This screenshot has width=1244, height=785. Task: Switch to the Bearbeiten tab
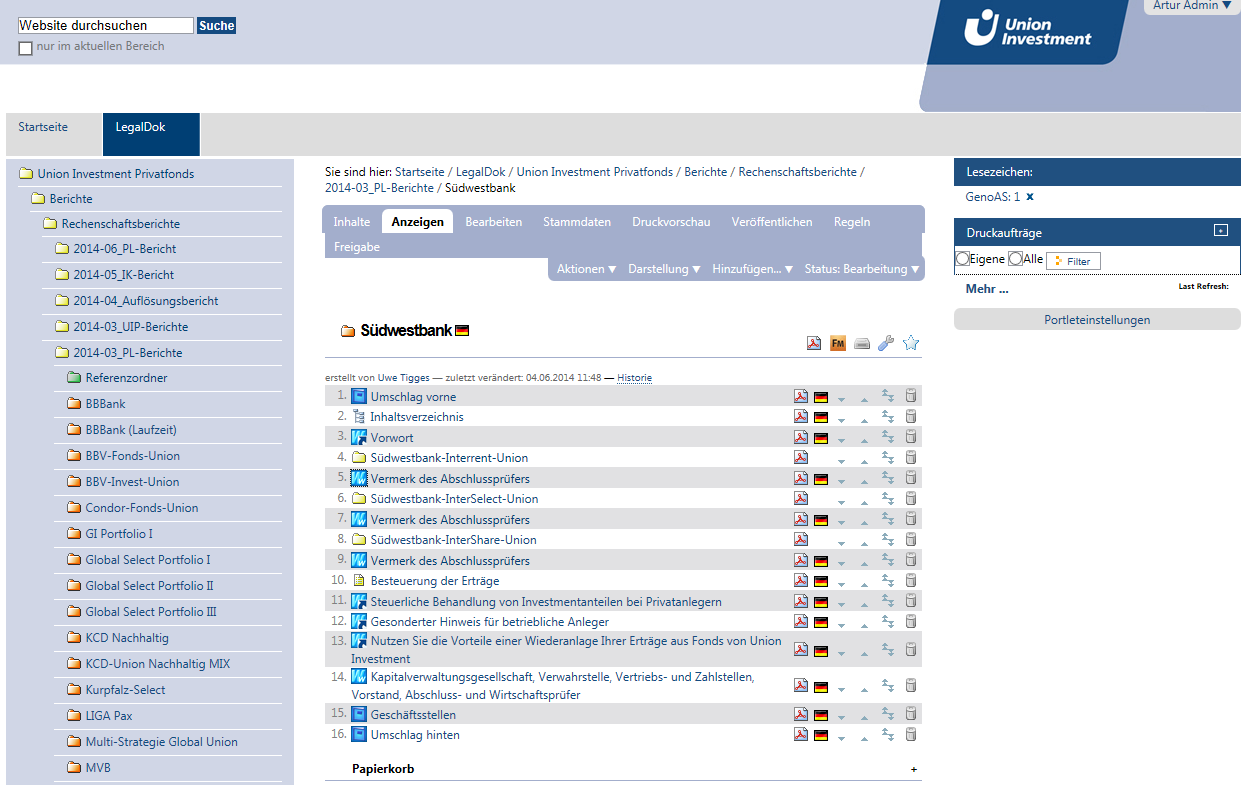[494, 222]
